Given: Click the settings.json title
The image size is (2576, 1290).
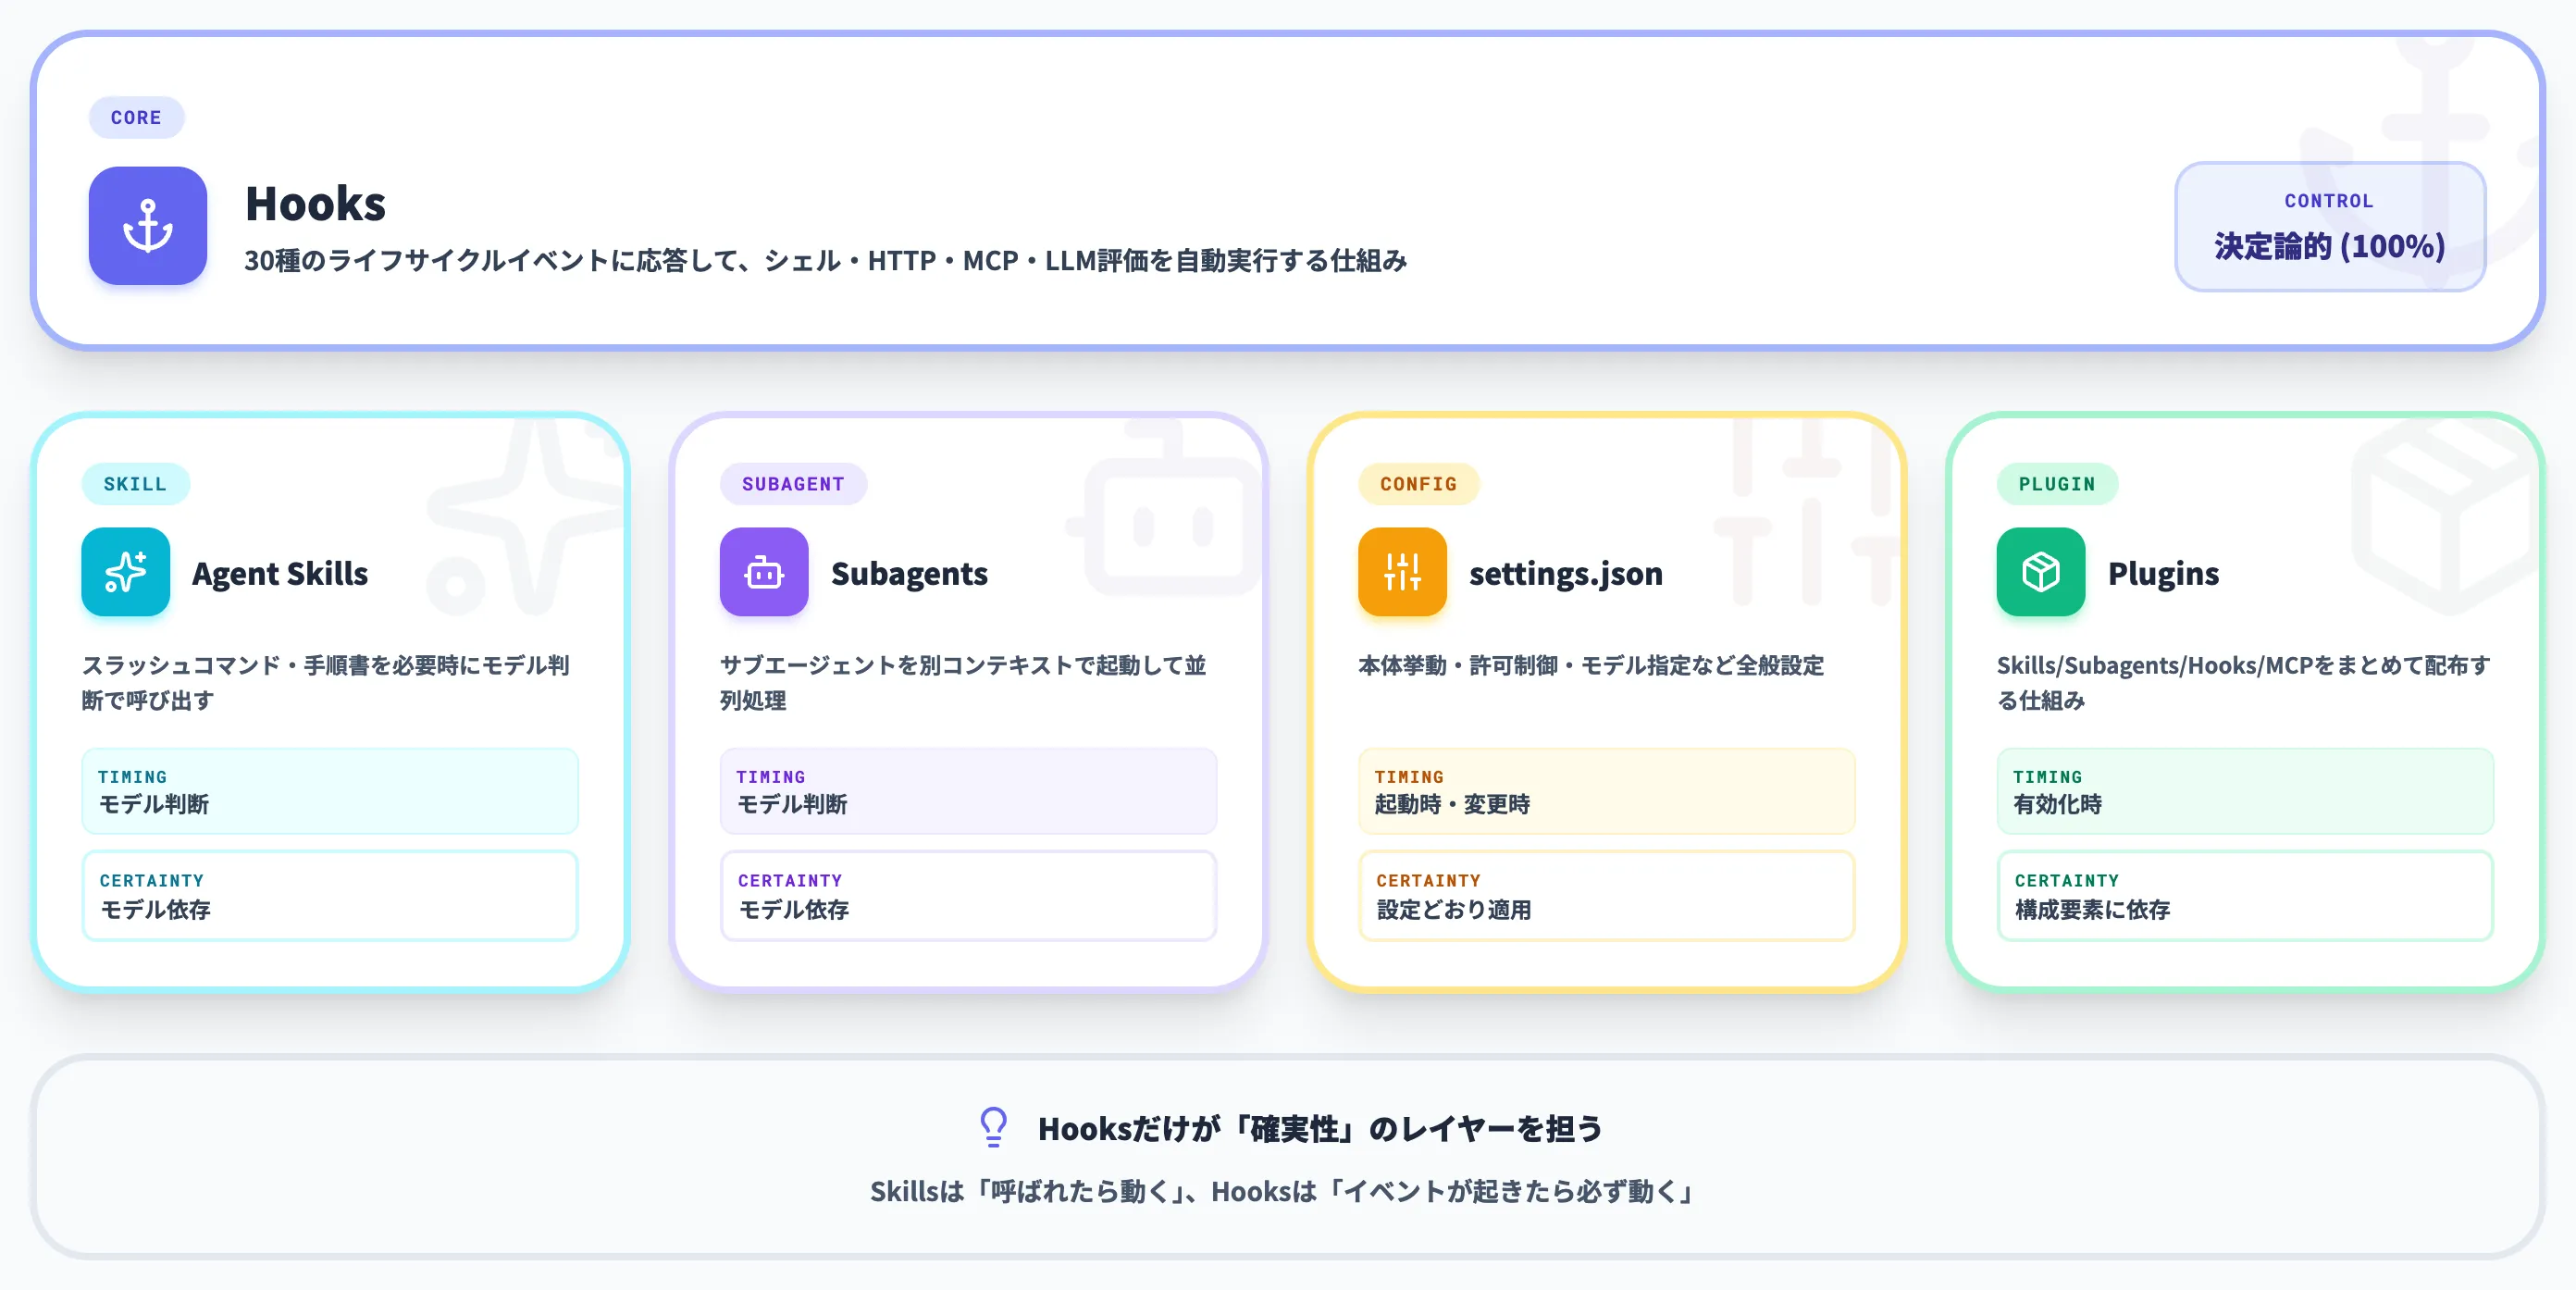Looking at the screenshot, I should 1565,573.
